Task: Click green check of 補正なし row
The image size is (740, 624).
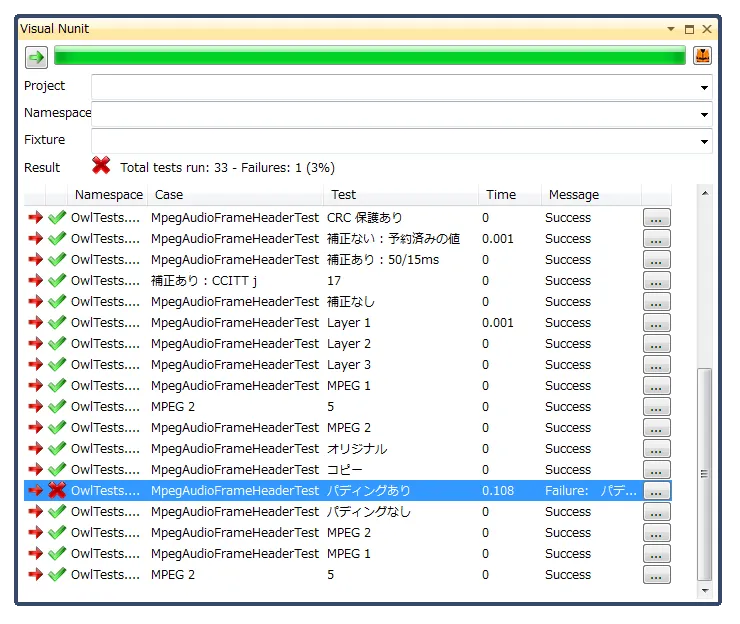Action: pyautogui.click(x=57, y=302)
